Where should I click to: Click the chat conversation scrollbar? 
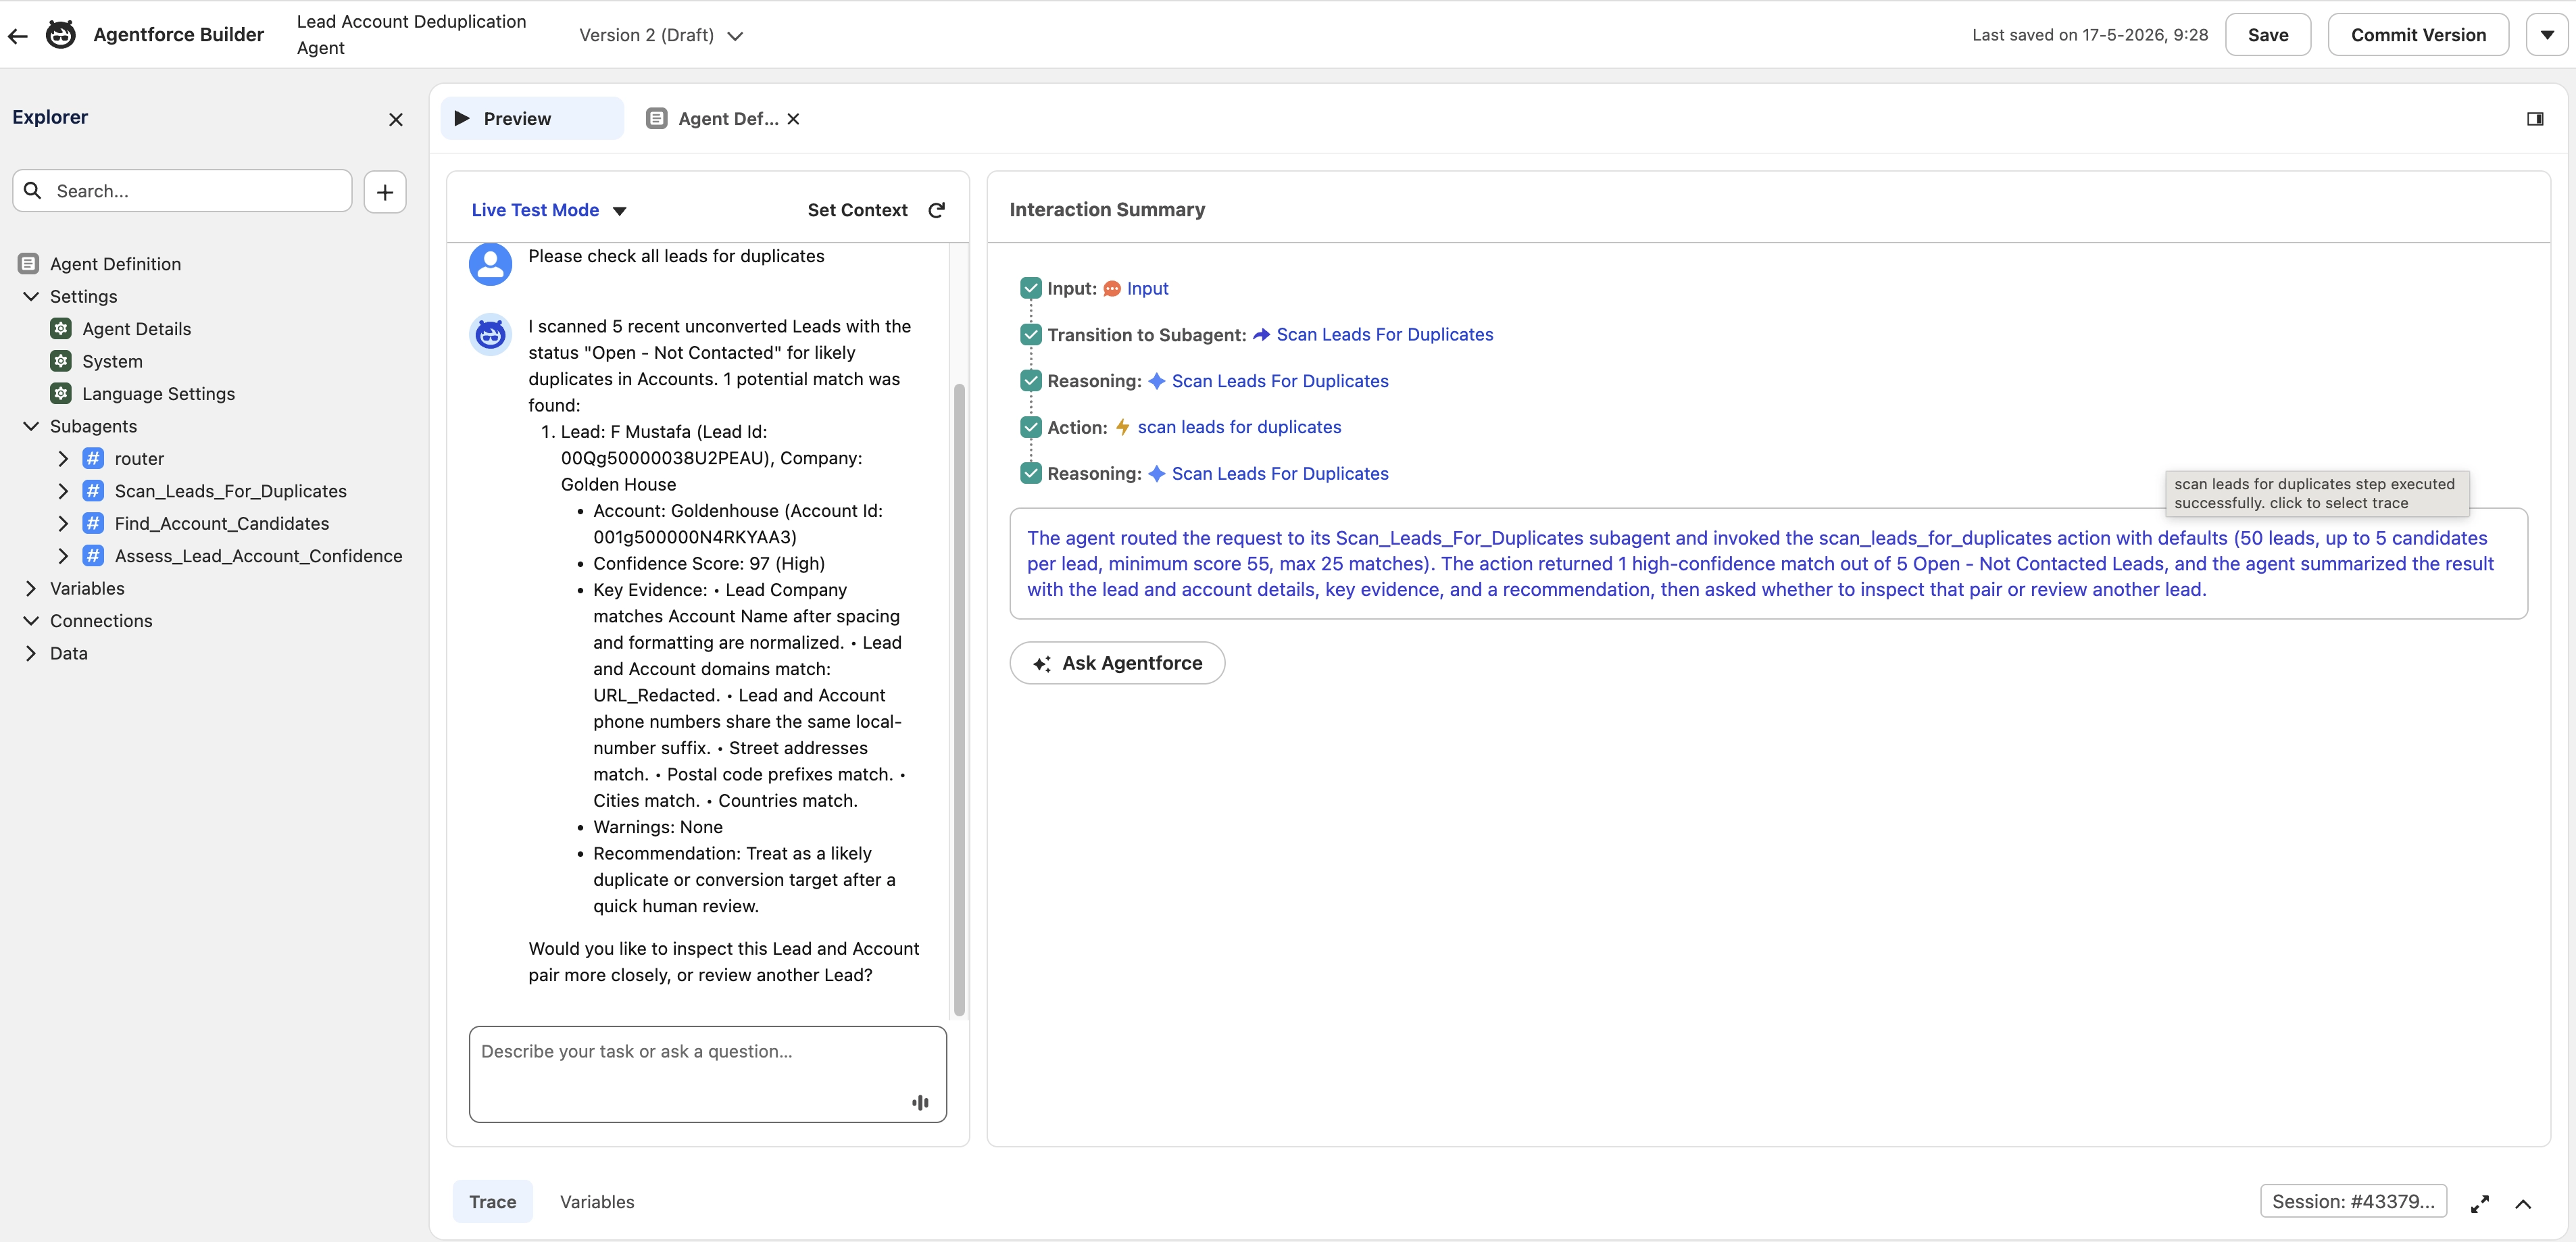pyautogui.click(x=959, y=700)
